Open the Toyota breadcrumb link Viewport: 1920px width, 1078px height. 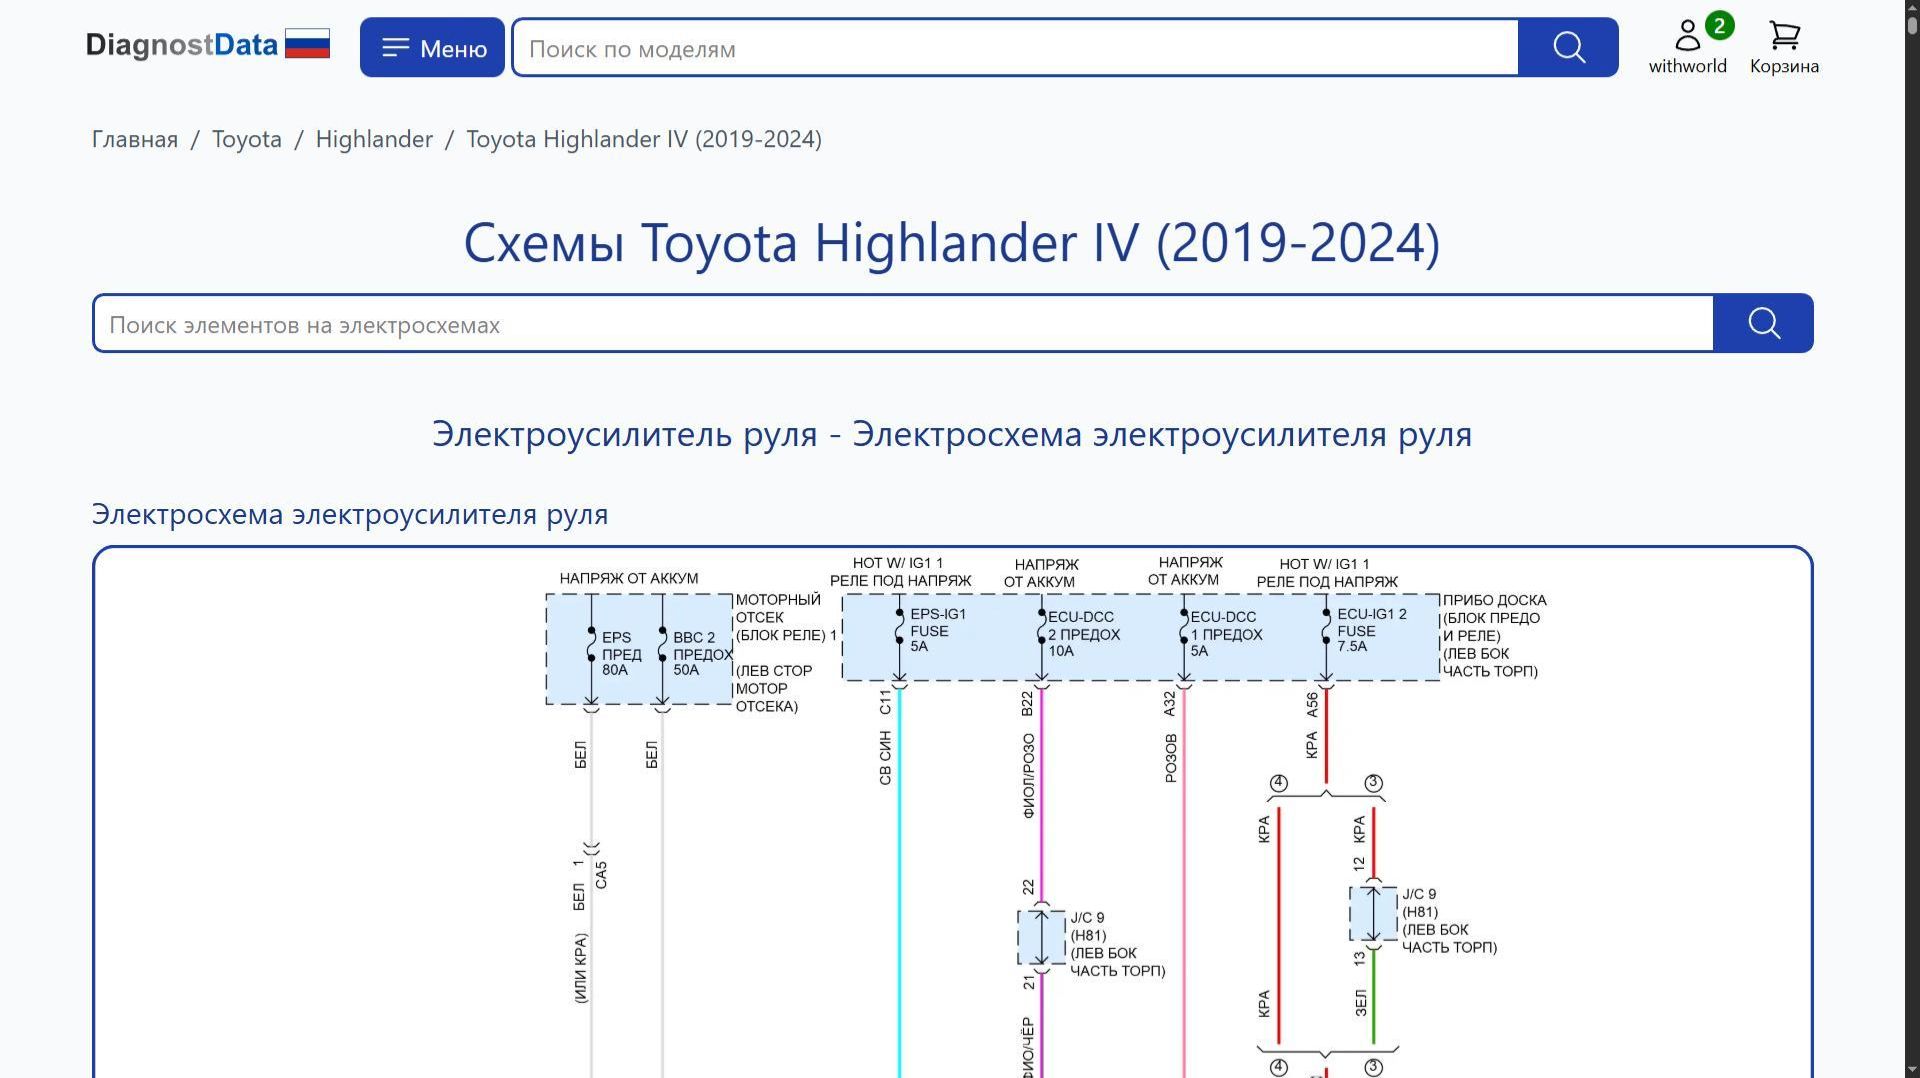point(246,139)
